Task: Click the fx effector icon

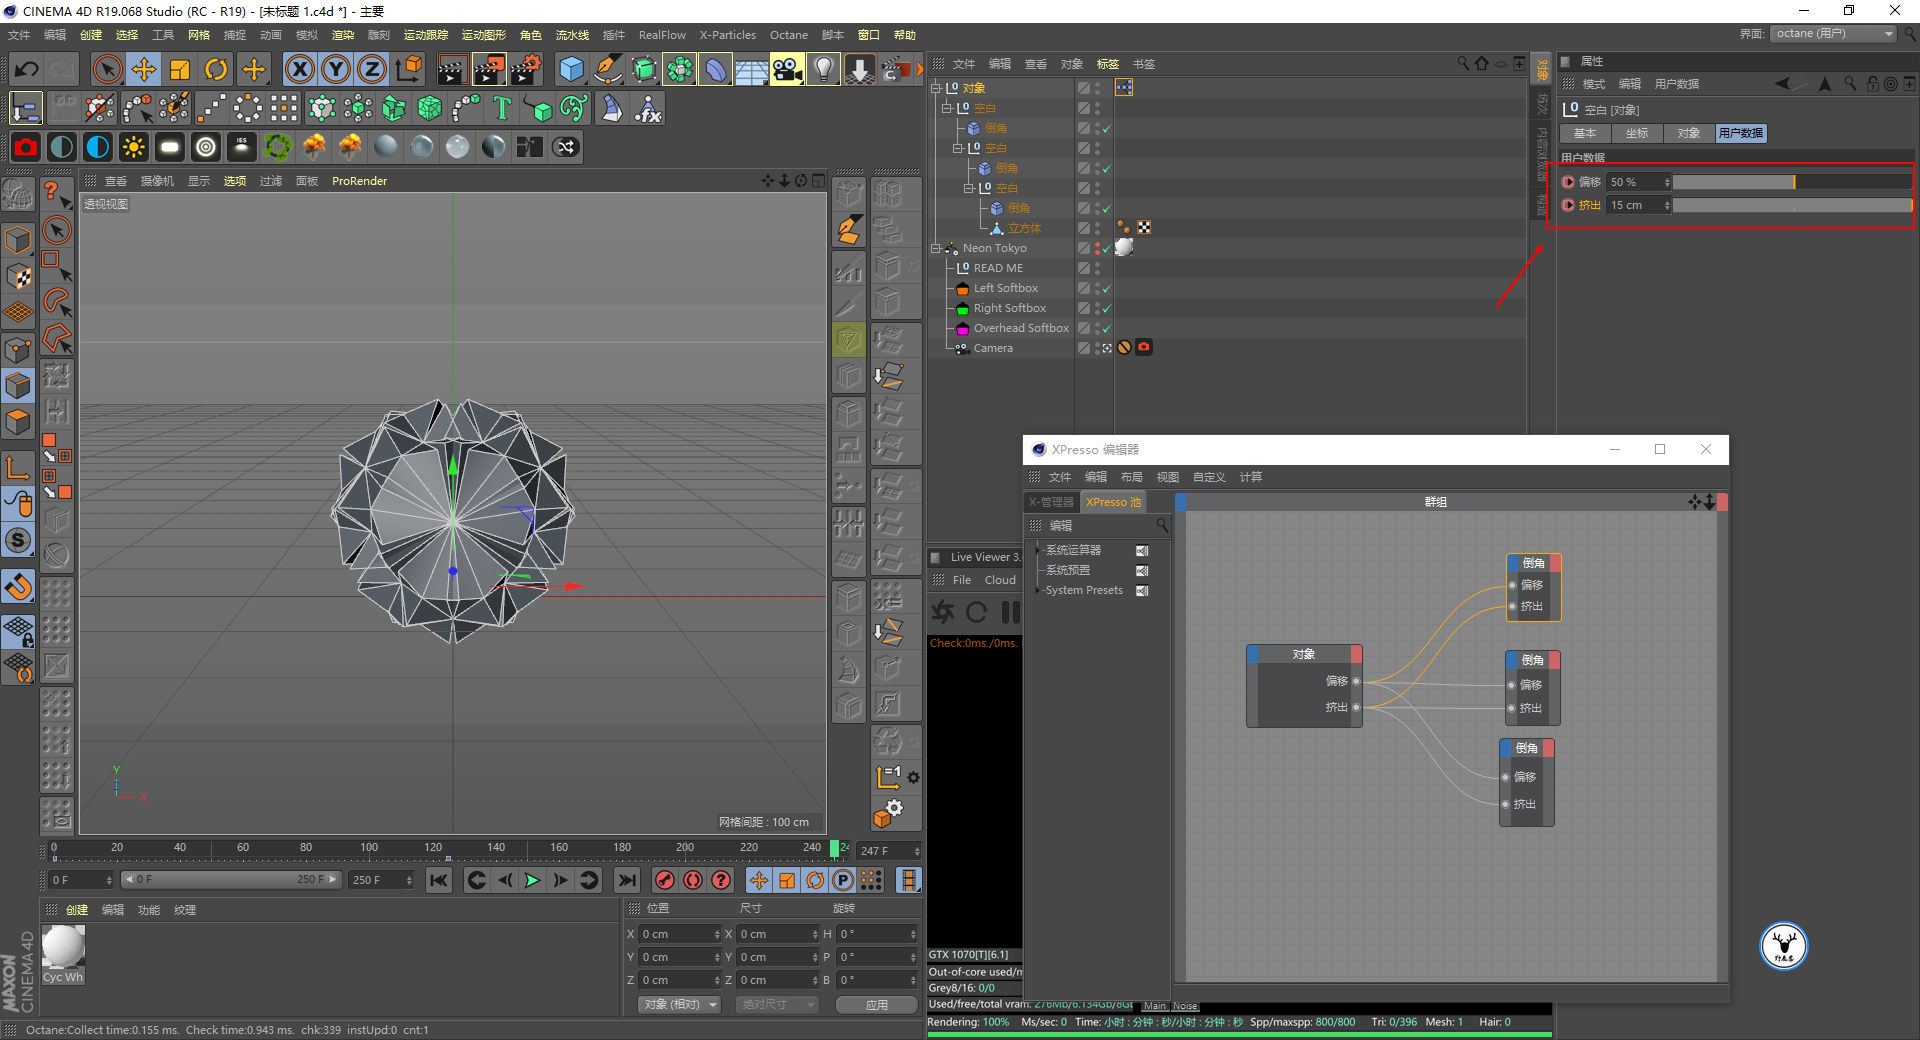Action: click(648, 108)
